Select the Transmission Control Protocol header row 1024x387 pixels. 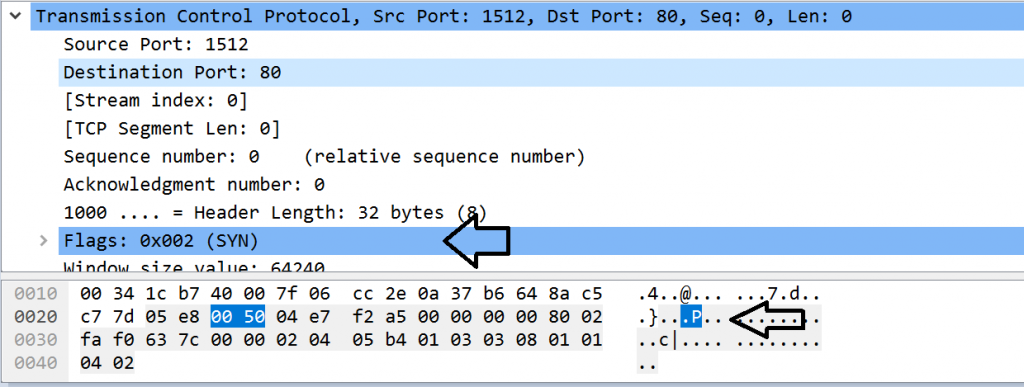527,16
